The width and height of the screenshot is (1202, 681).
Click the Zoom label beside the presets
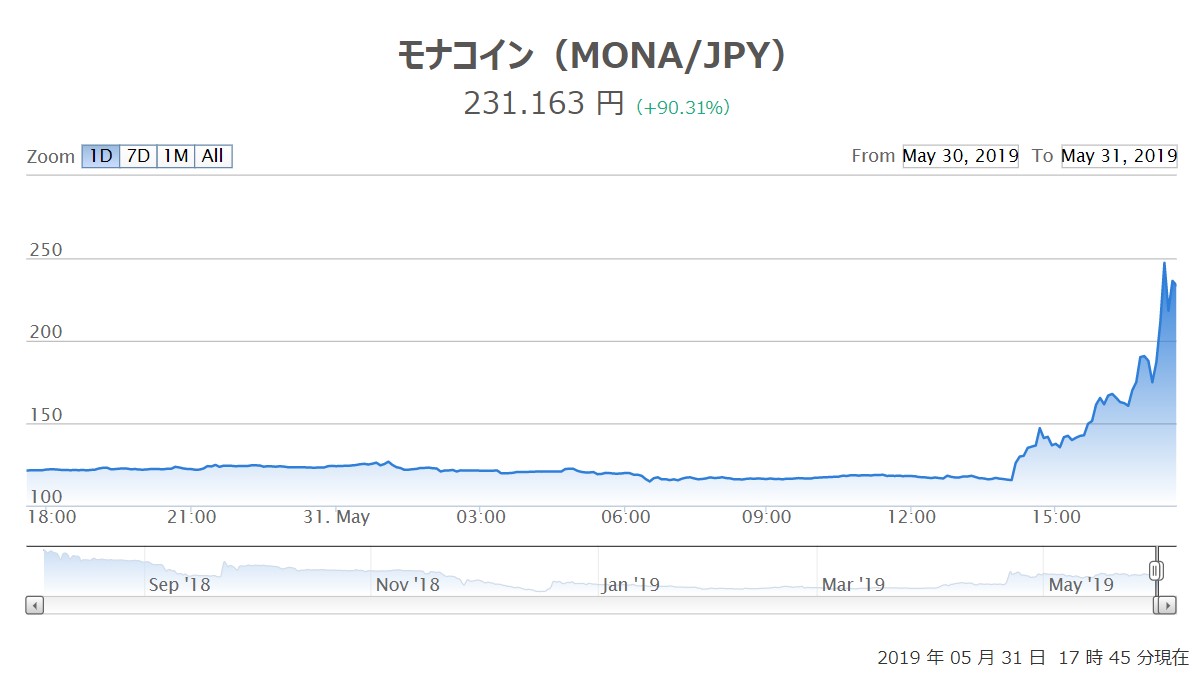(50, 156)
